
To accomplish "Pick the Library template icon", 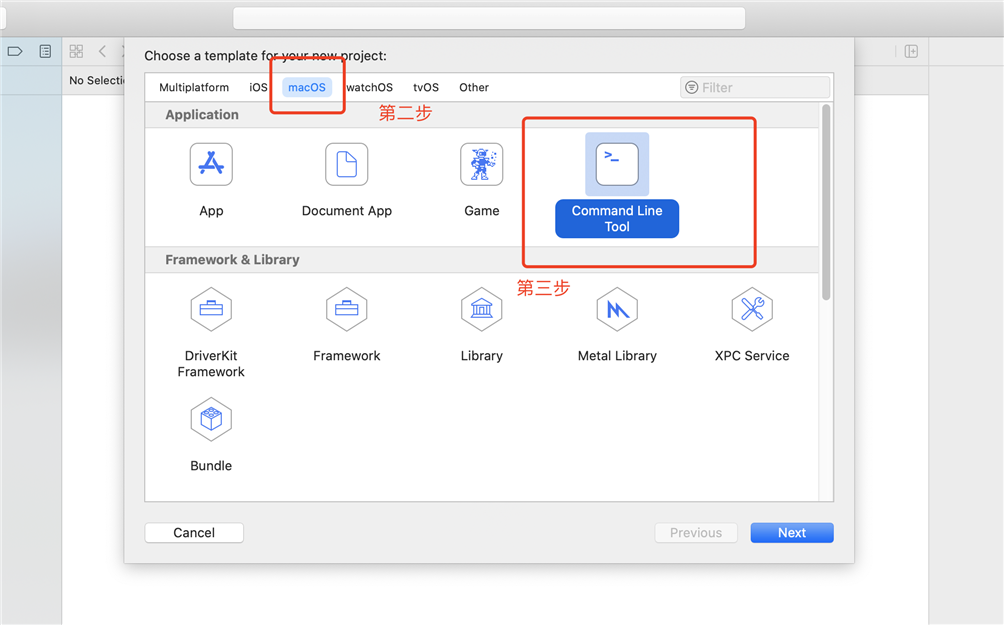I will [482, 309].
